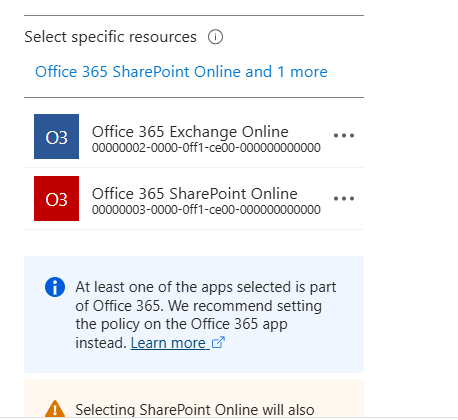Follow the Learn more link

pos(168,343)
